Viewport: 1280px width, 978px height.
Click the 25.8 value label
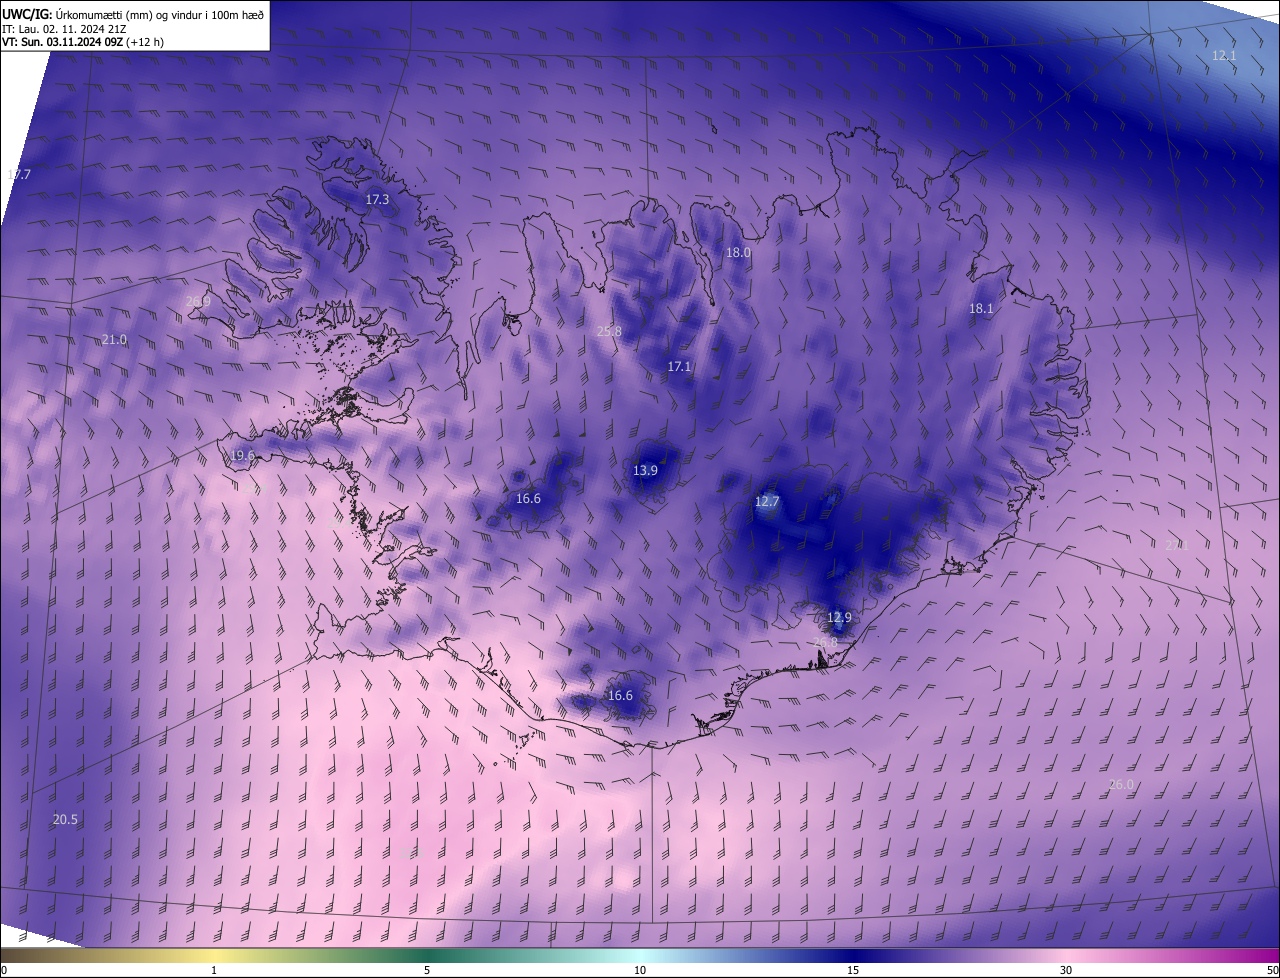point(609,332)
